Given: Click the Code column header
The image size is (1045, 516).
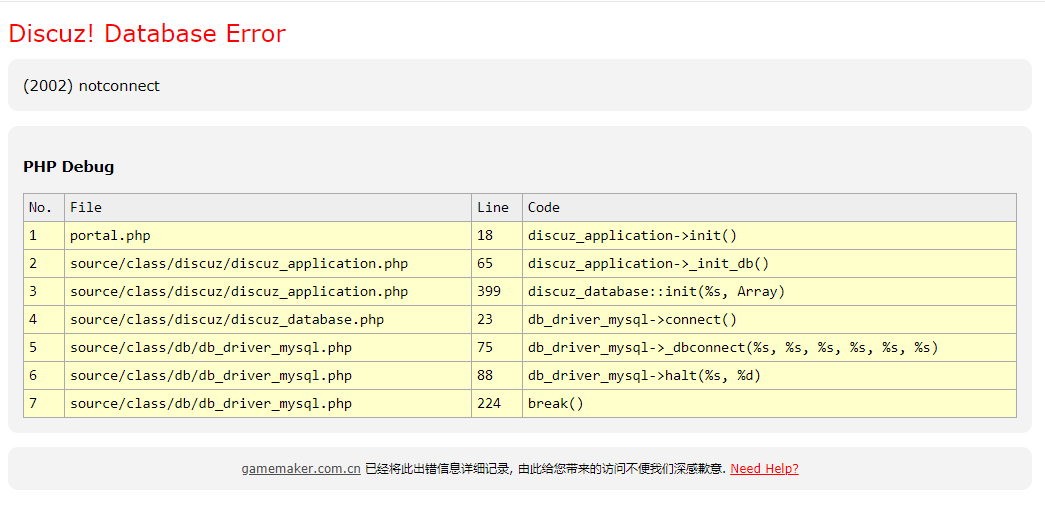Looking at the screenshot, I should coord(544,208).
